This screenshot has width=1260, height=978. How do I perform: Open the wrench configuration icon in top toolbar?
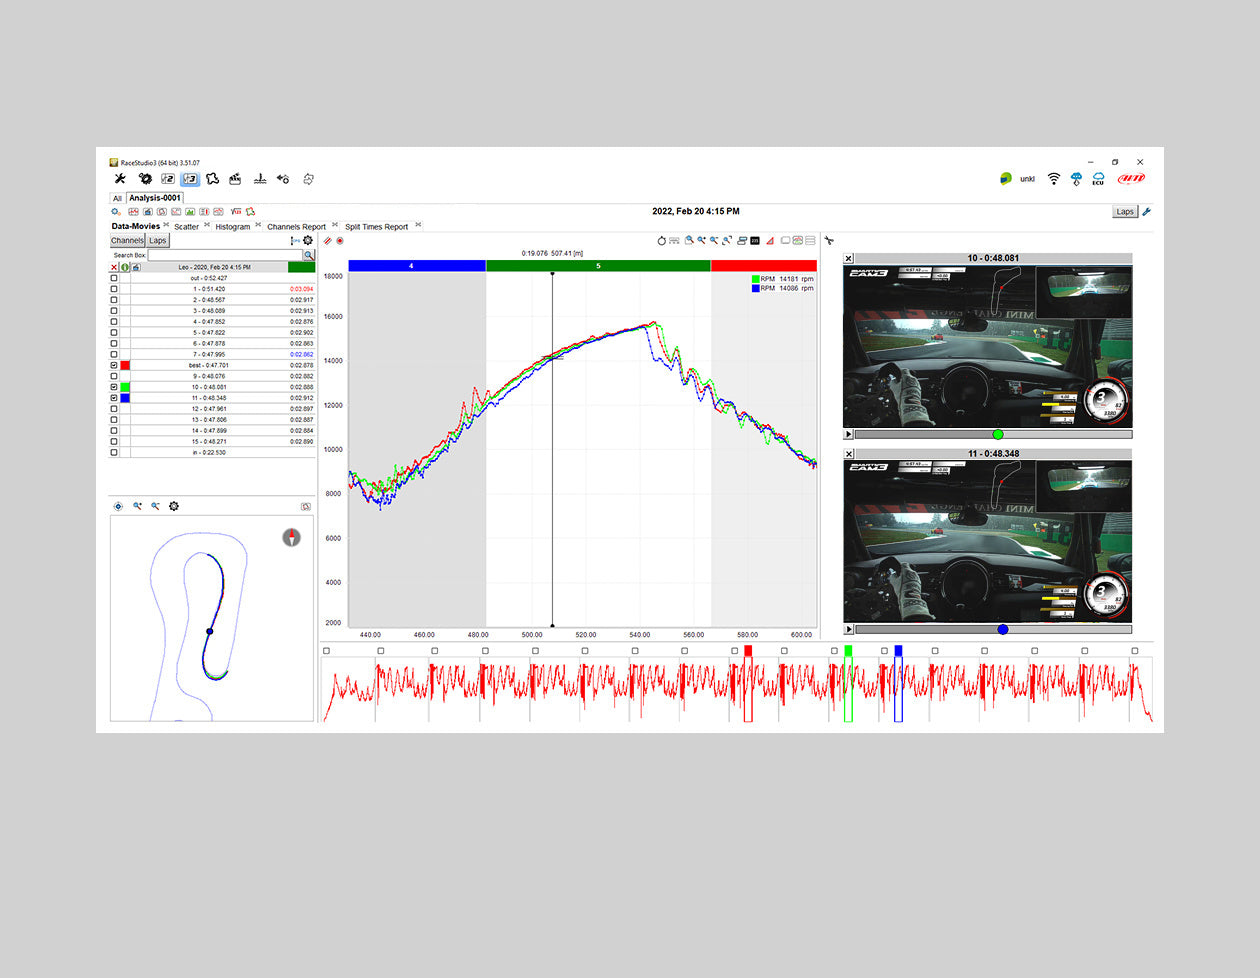coord(120,179)
